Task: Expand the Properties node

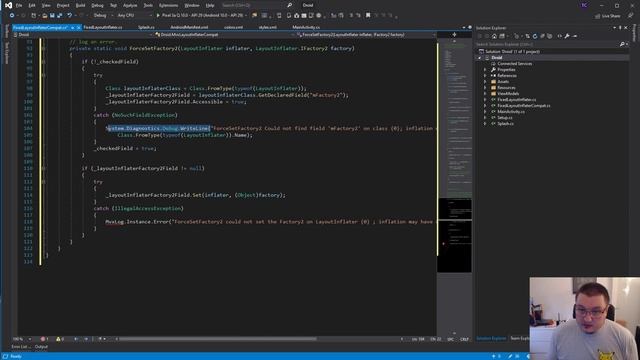Action: pyautogui.click(x=485, y=70)
